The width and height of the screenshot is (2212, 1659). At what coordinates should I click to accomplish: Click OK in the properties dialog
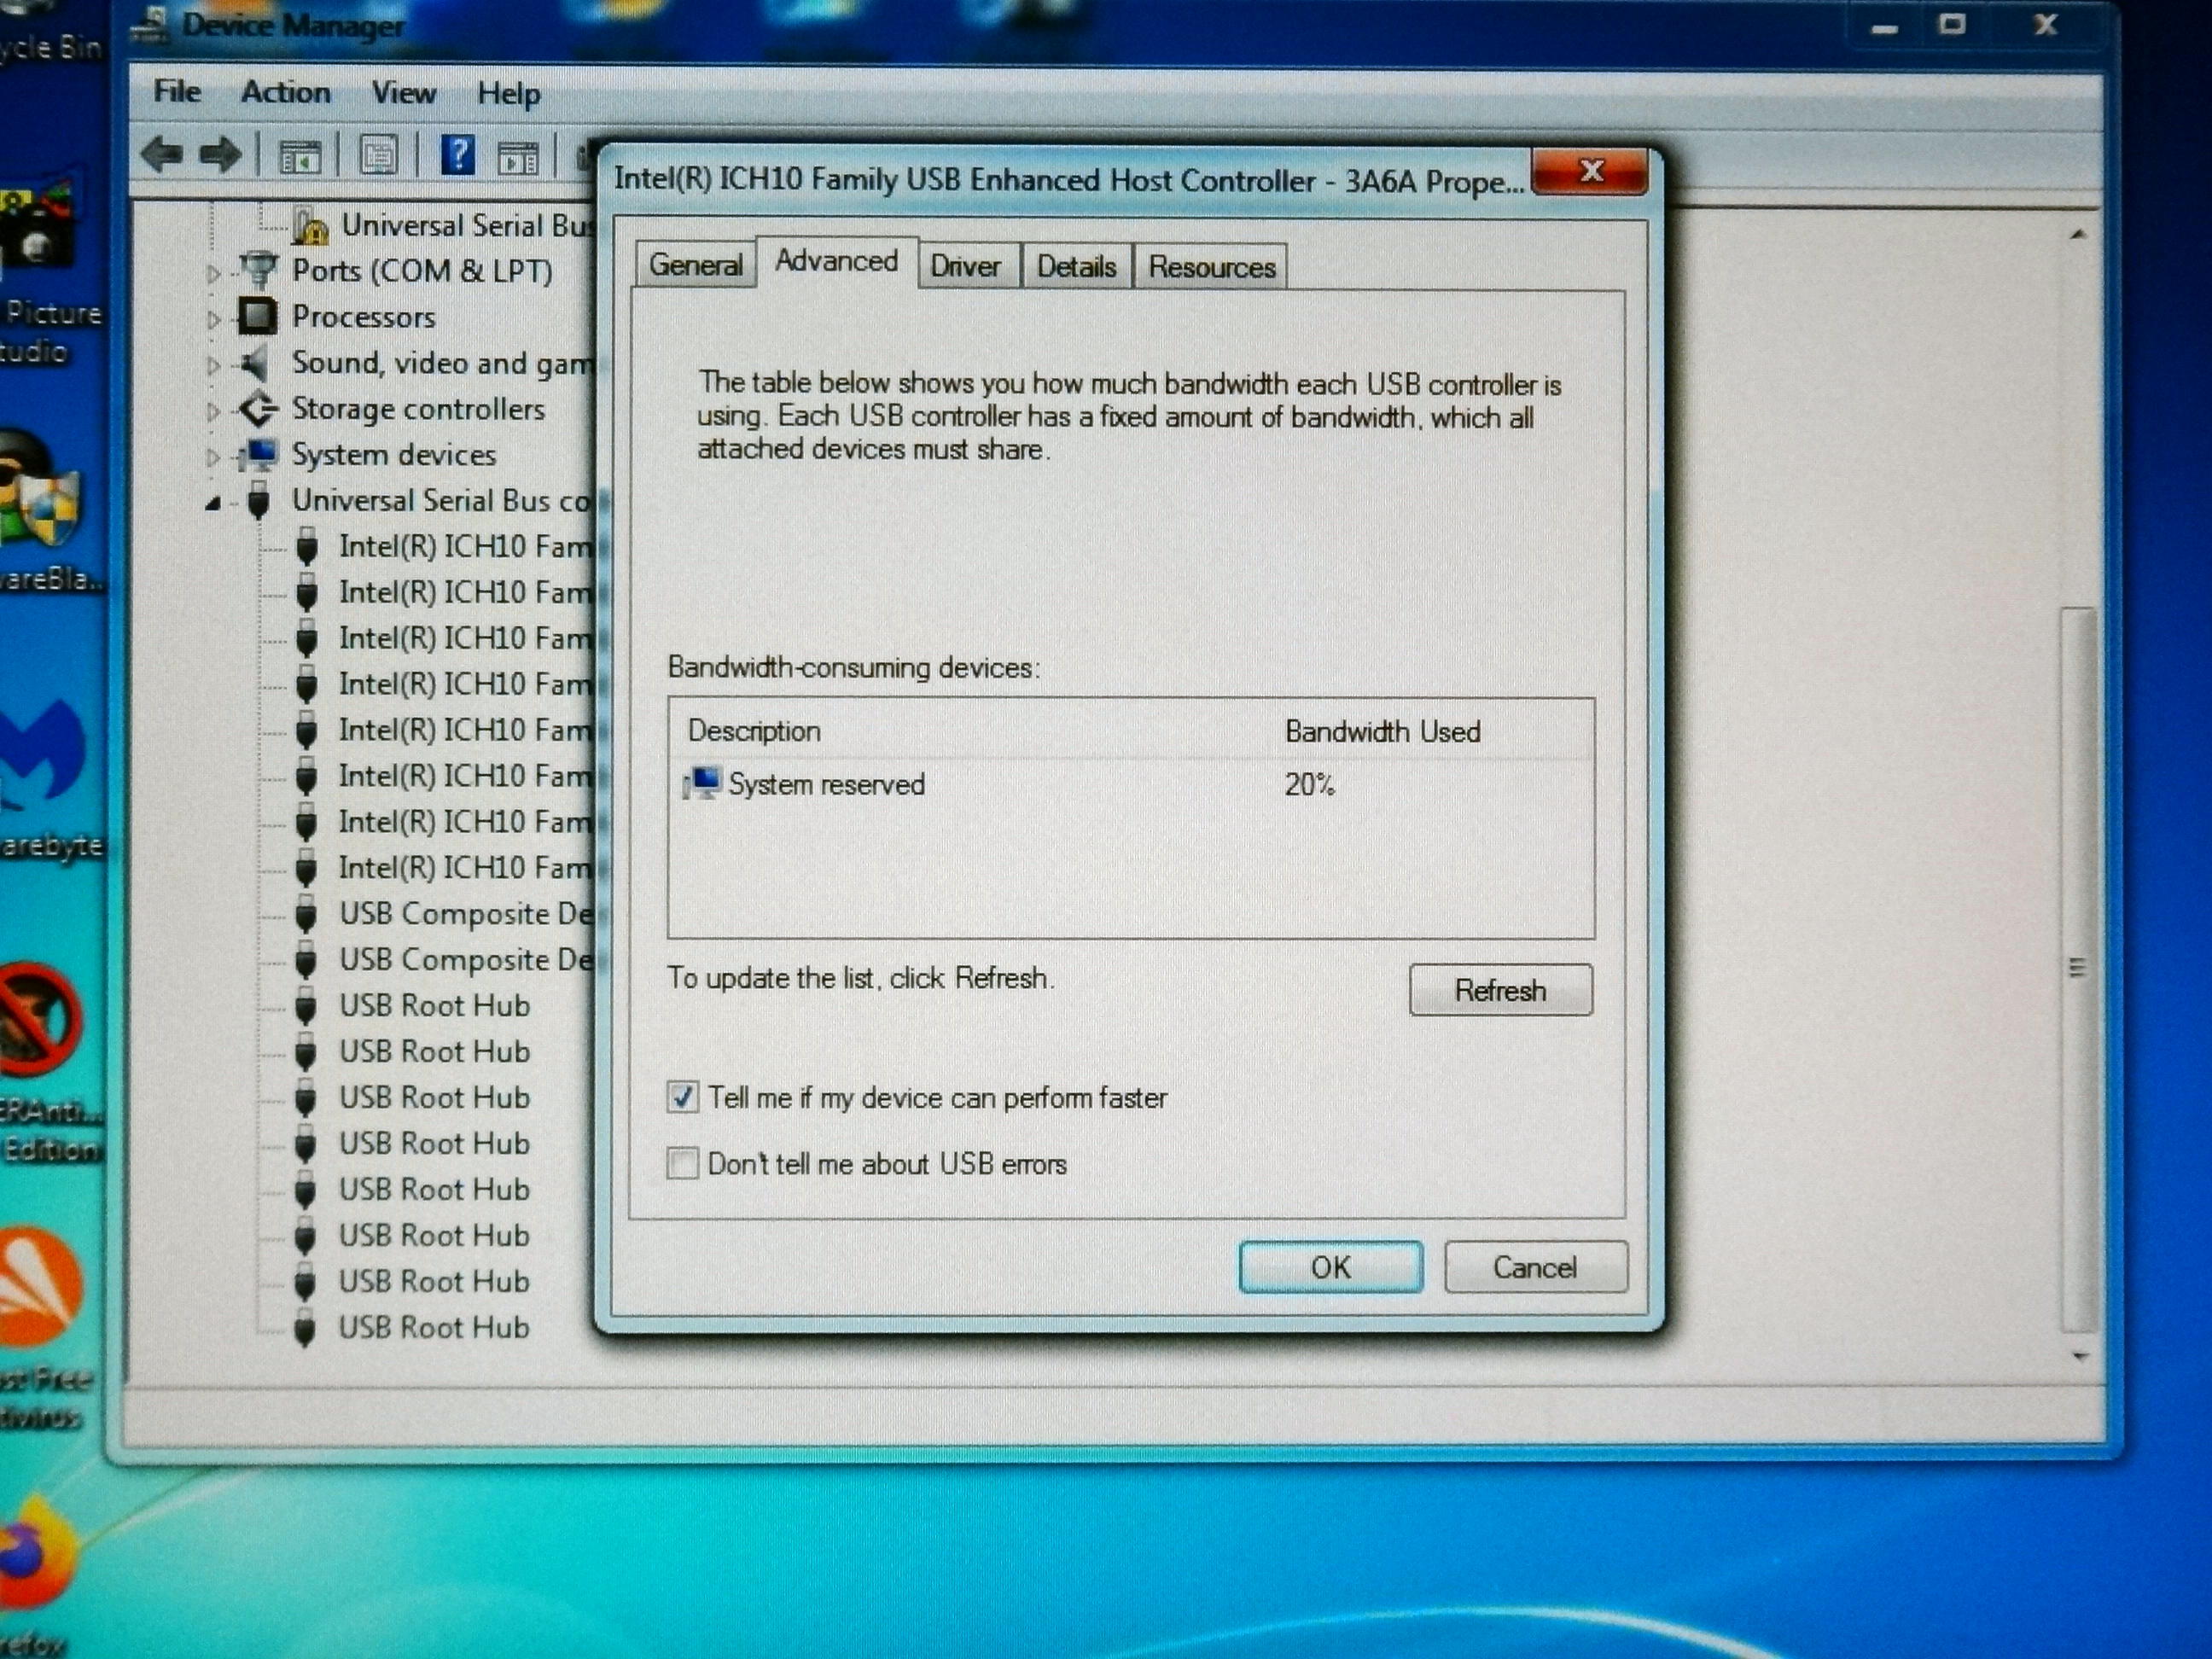(1331, 1267)
